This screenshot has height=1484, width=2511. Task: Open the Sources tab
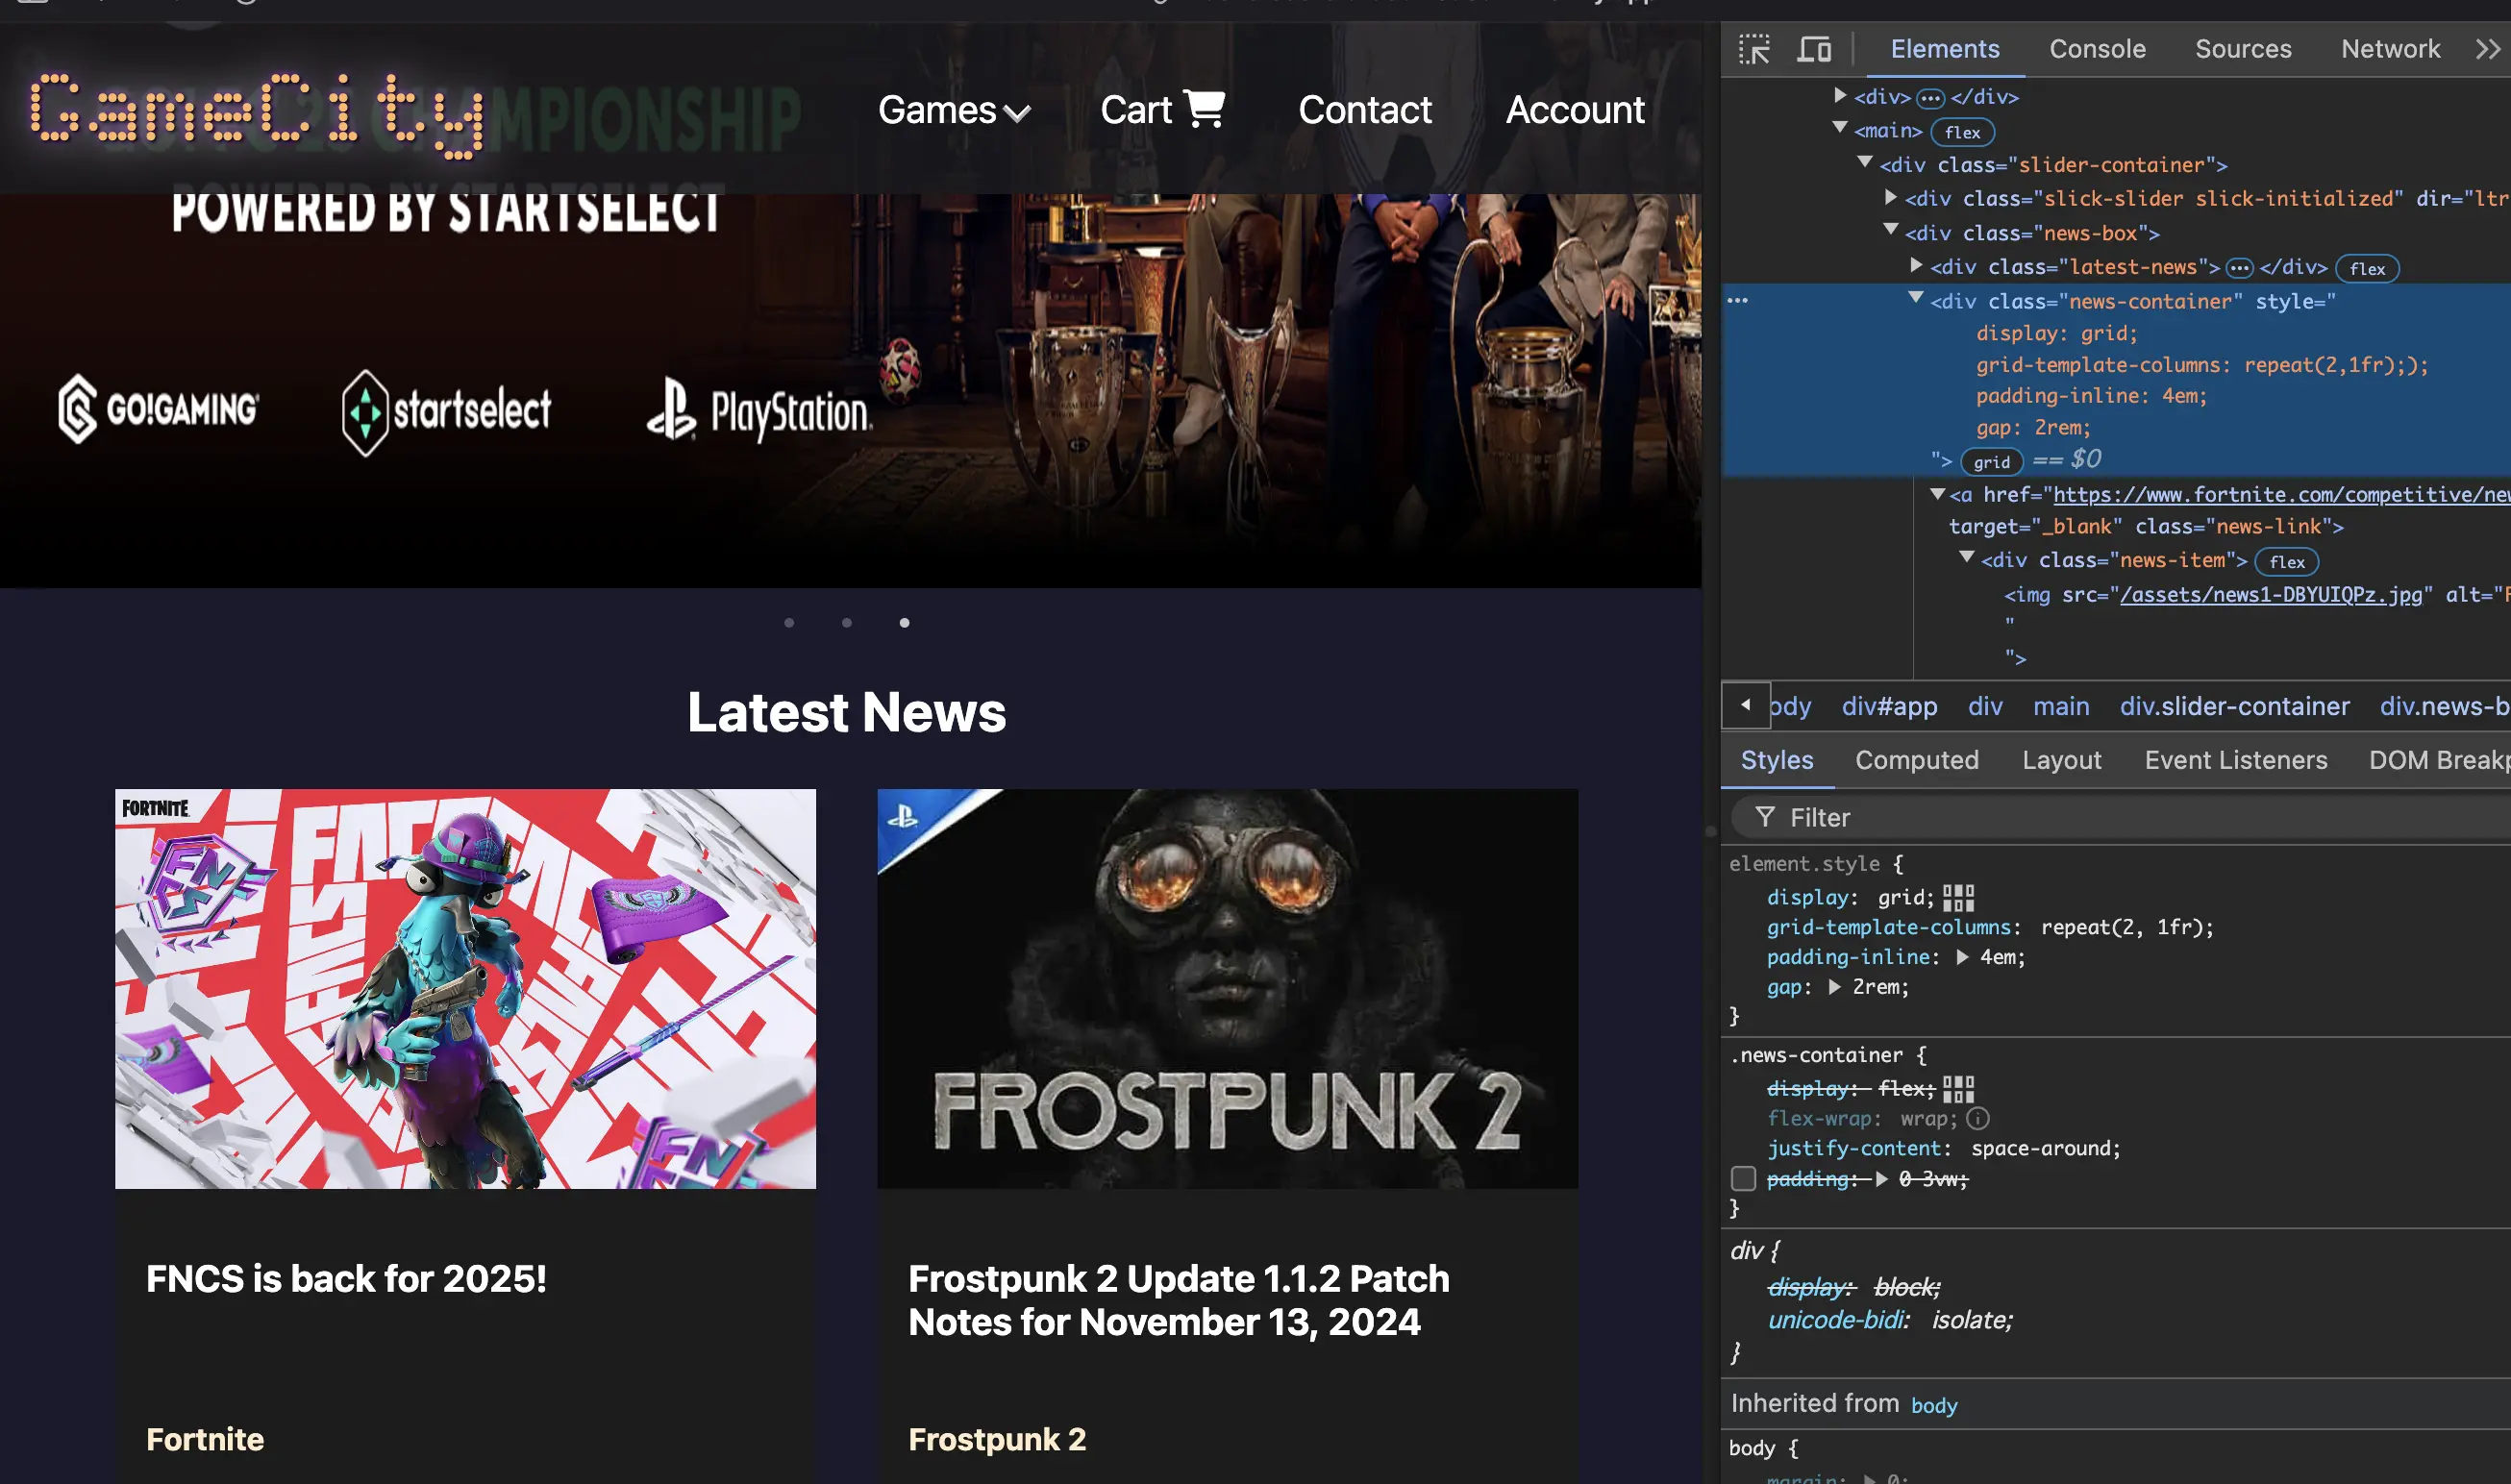[2243, 49]
